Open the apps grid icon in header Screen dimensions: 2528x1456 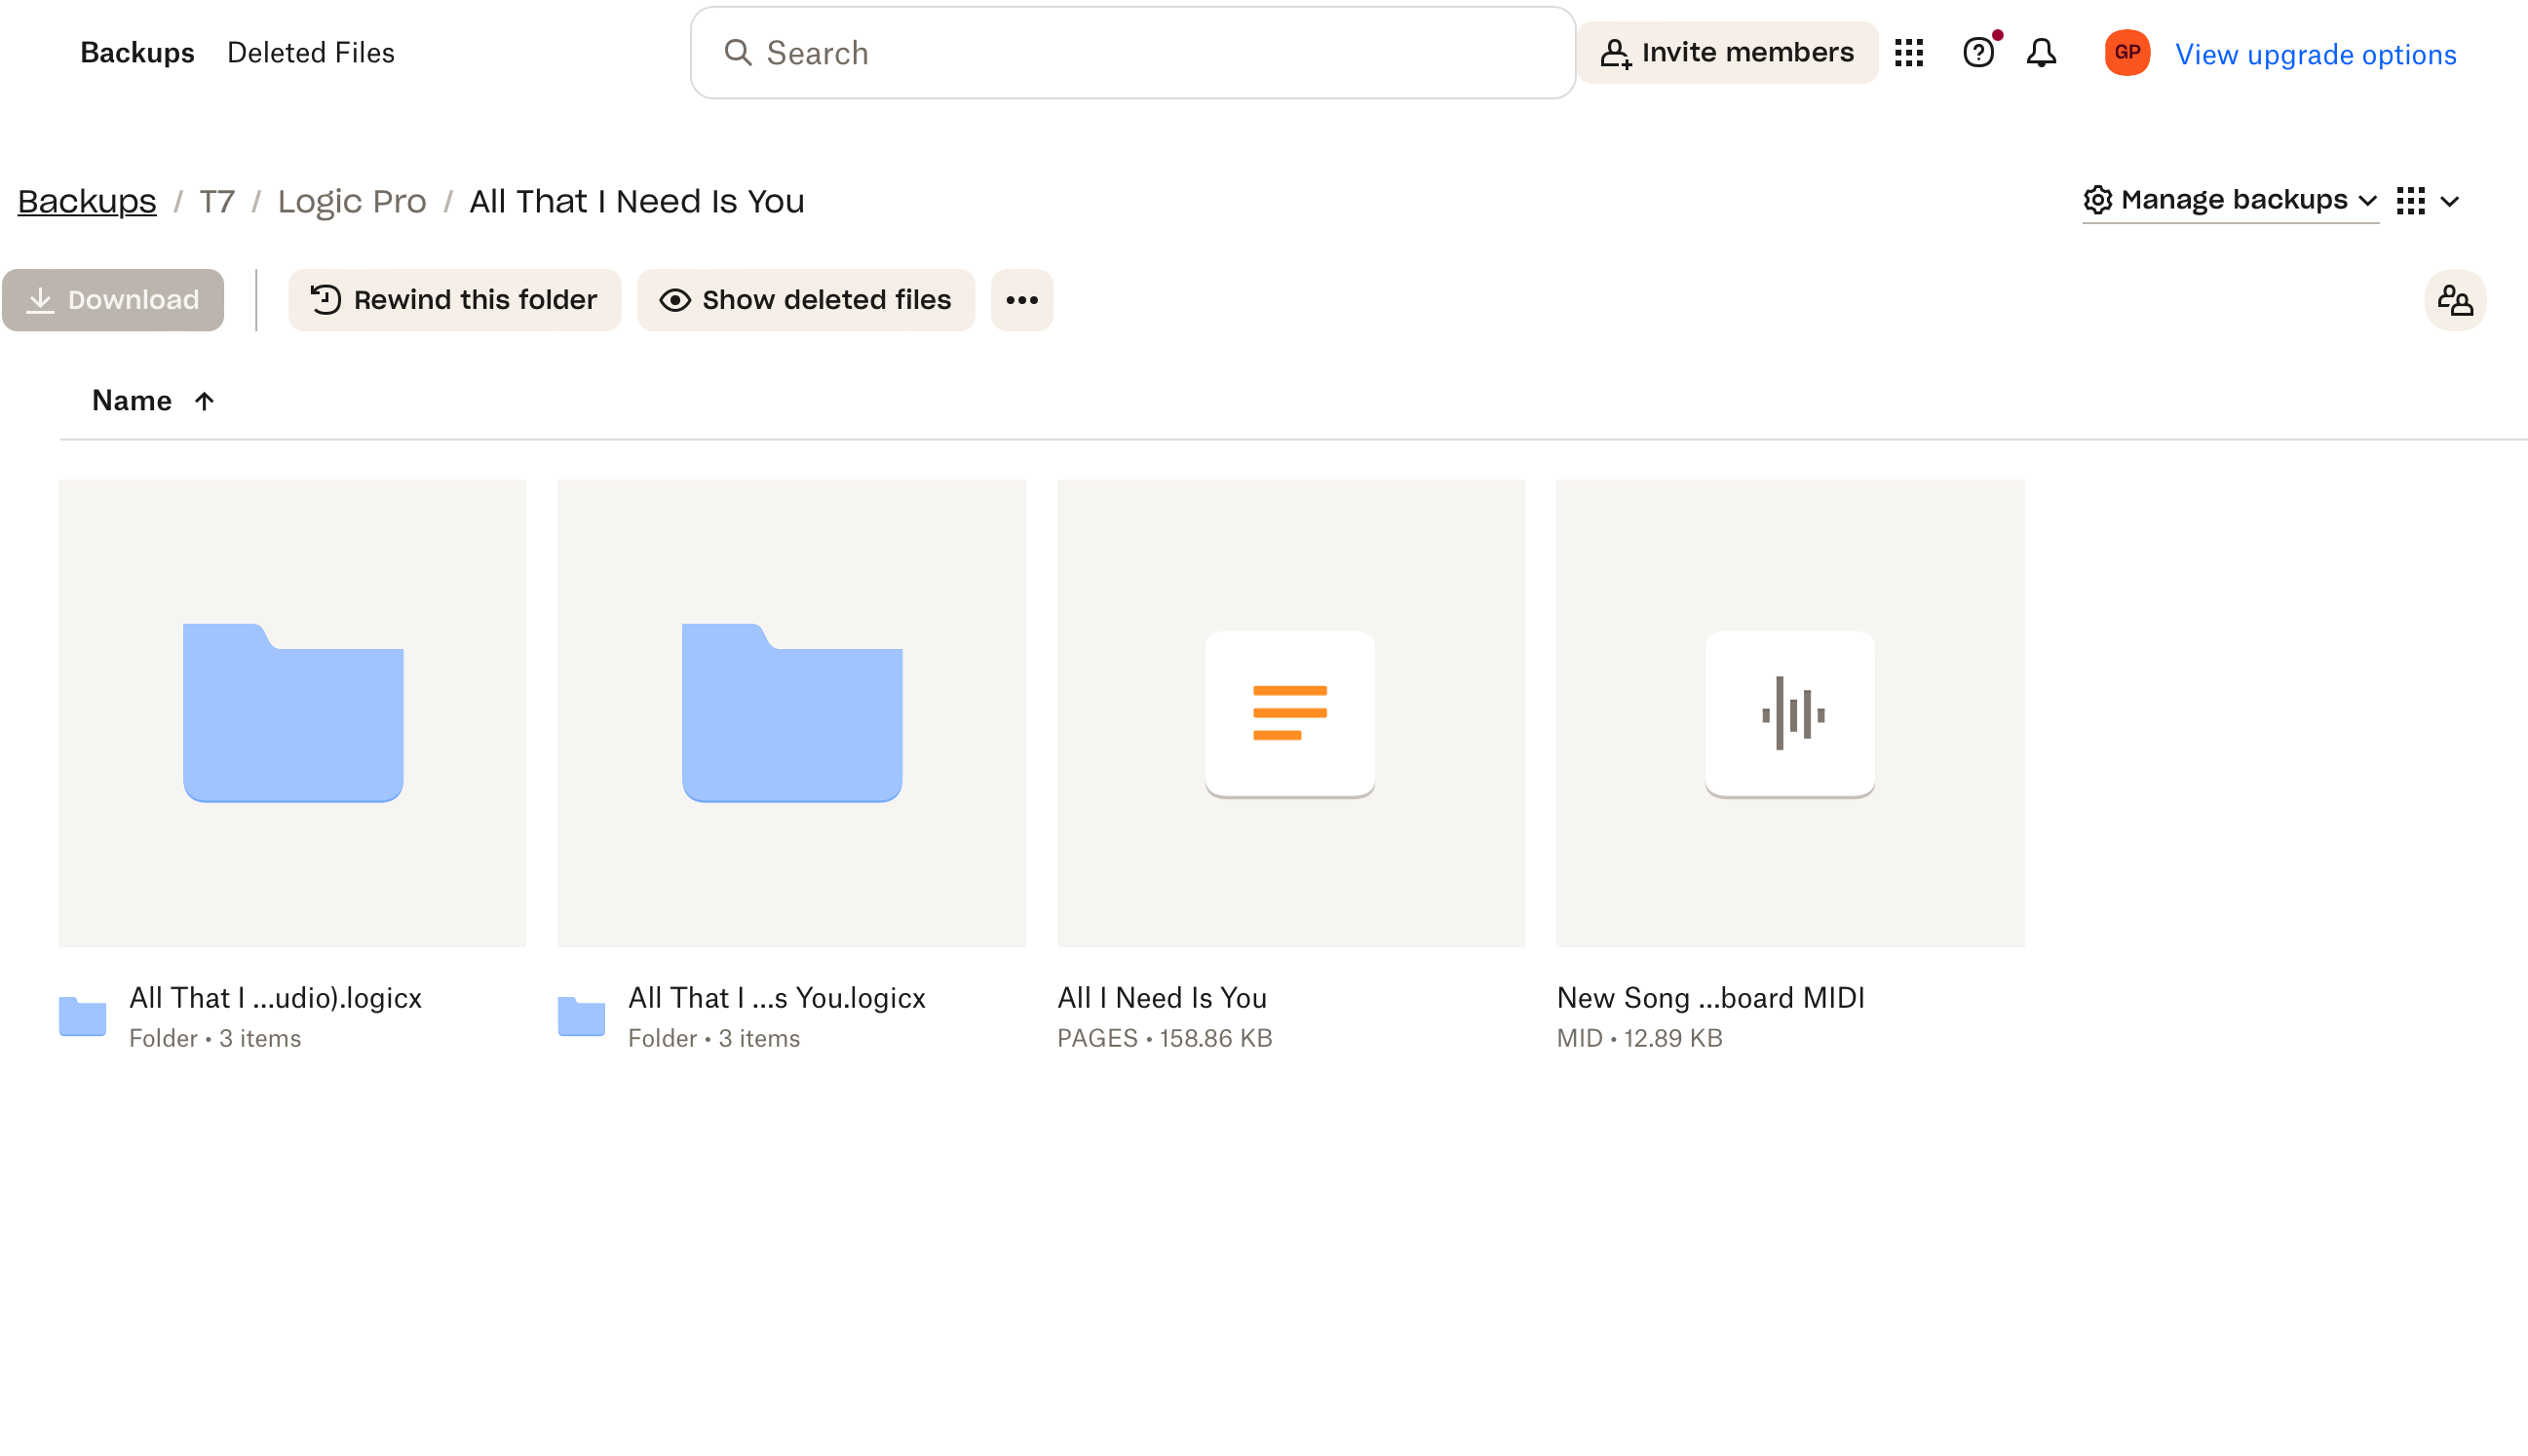click(x=1908, y=53)
